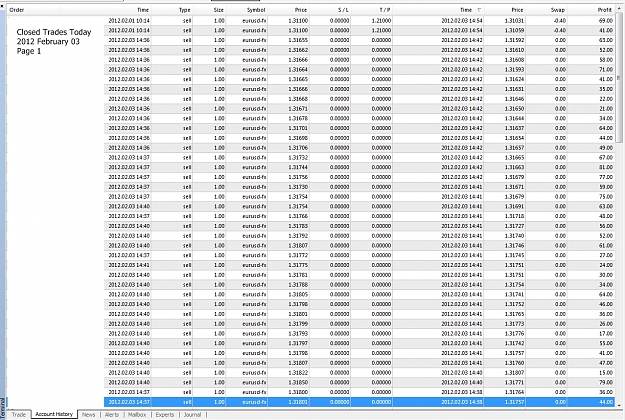Switch to the Trade tab
Screen dimensions: 625x420
19,414
